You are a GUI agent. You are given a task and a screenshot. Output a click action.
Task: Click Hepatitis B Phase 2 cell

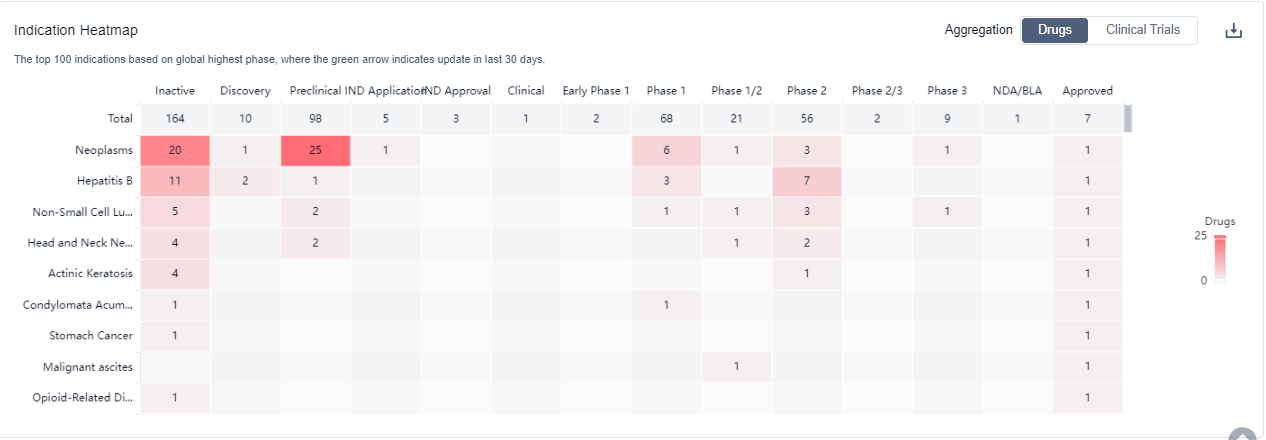tap(806, 181)
